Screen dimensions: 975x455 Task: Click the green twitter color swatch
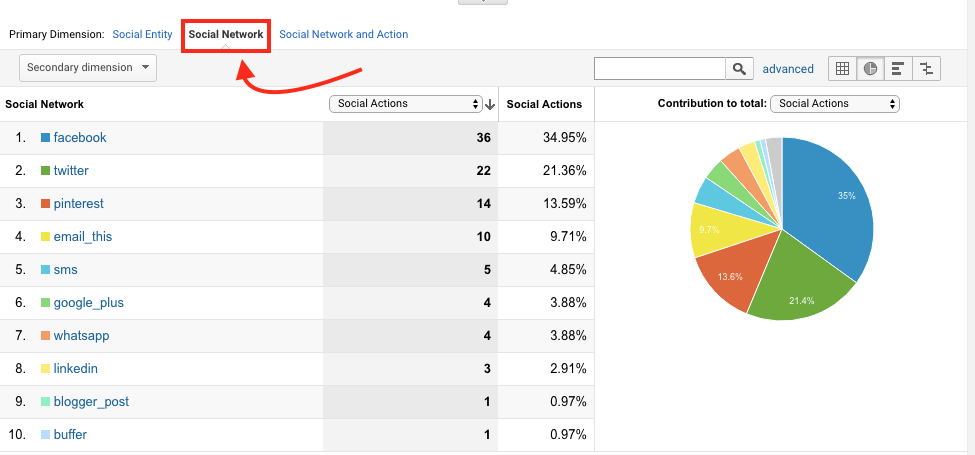coord(45,171)
